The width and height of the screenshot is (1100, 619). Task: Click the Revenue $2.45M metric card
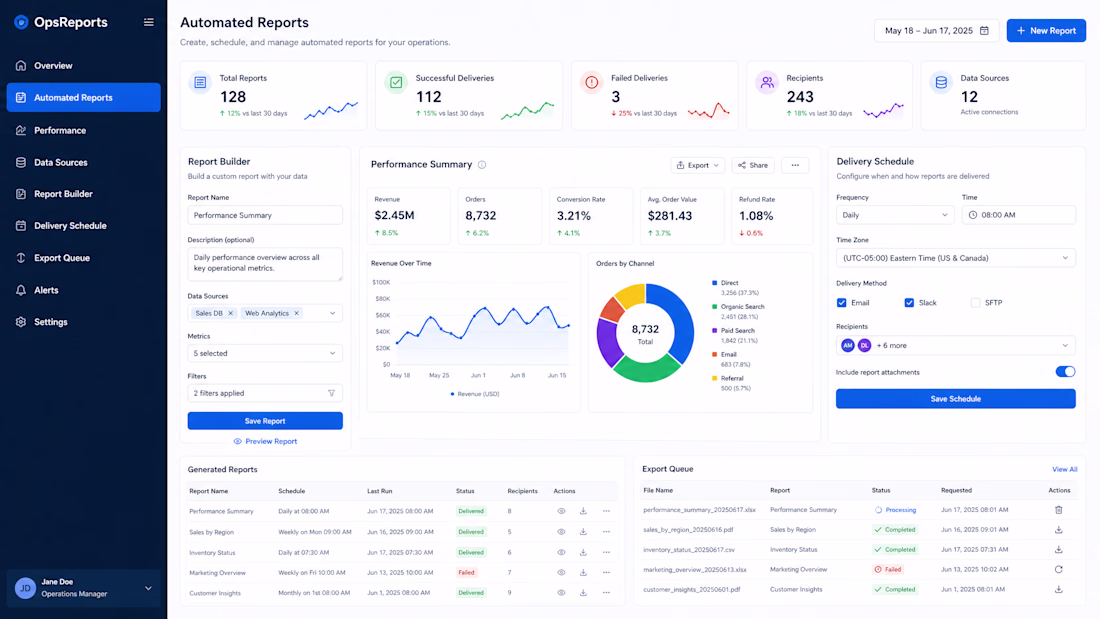coord(409,216)
